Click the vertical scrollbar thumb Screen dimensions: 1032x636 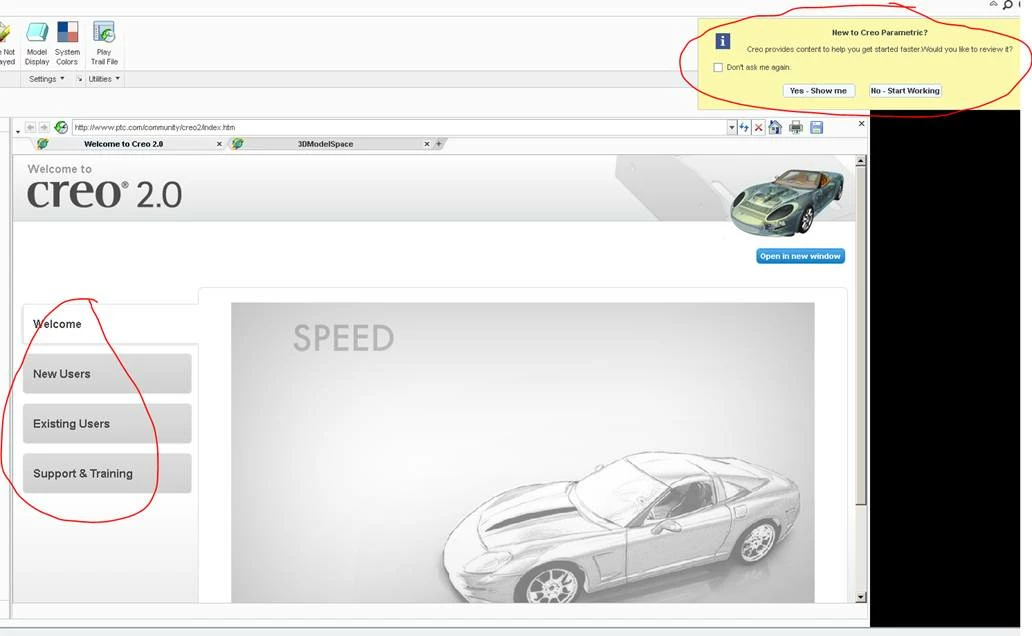(861, 336)
